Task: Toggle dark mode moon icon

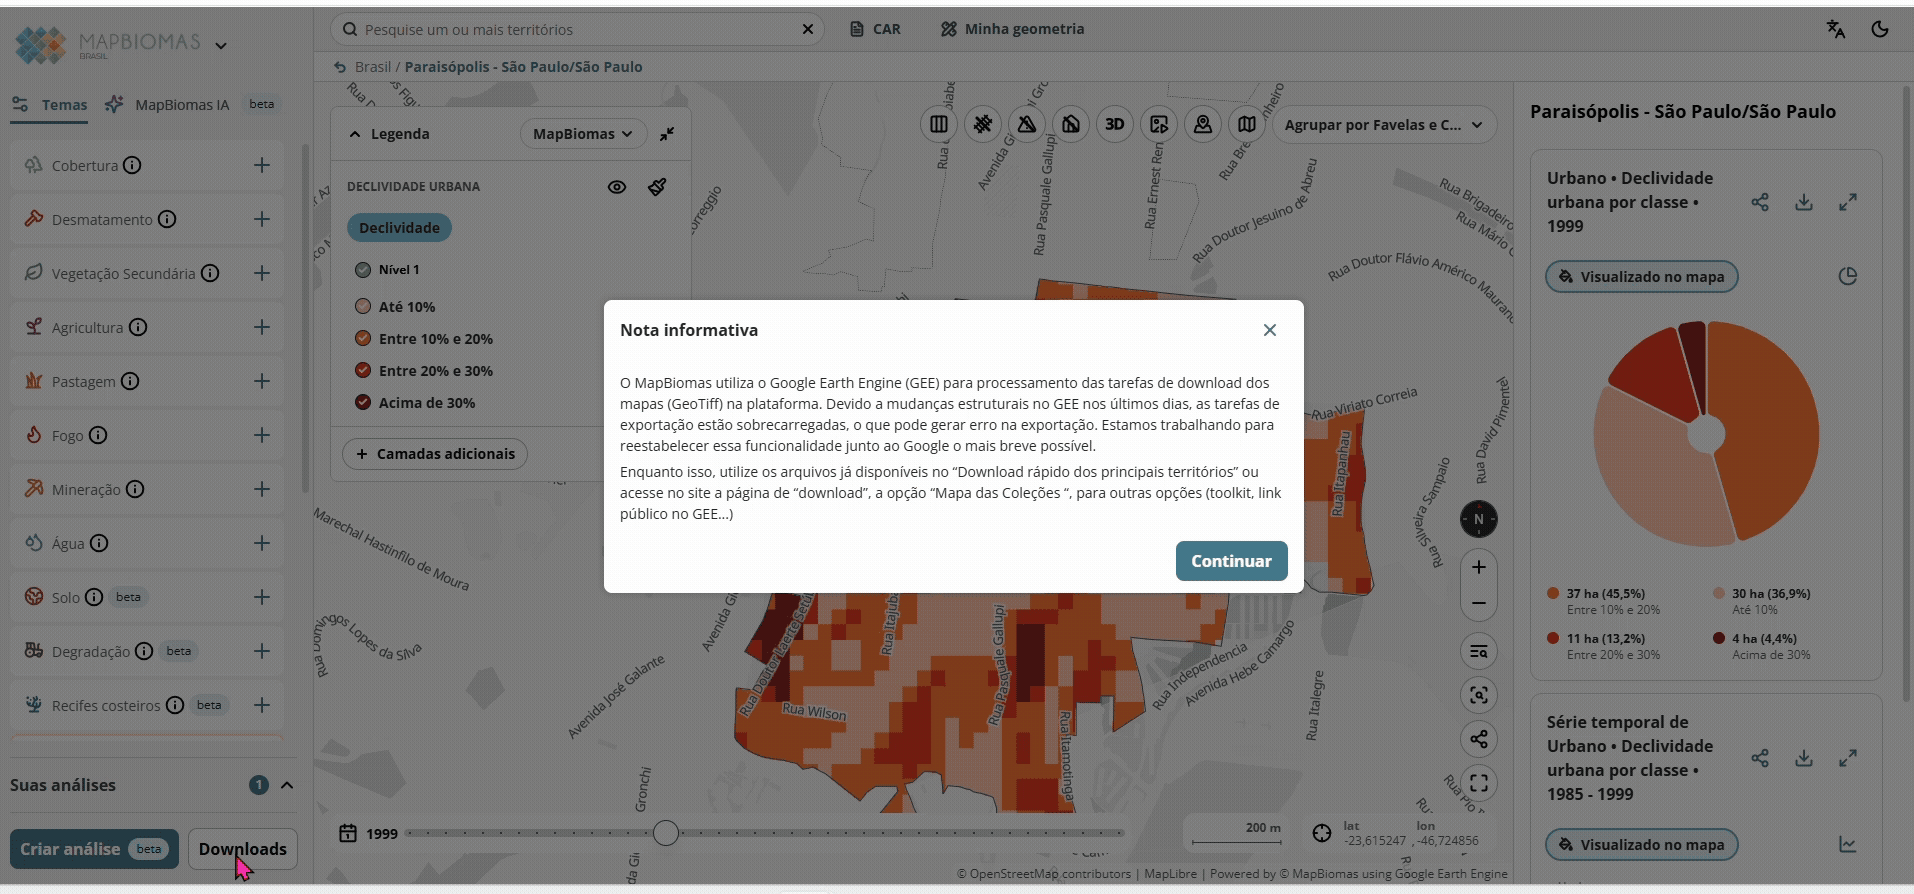Action: click(1880, 29)
